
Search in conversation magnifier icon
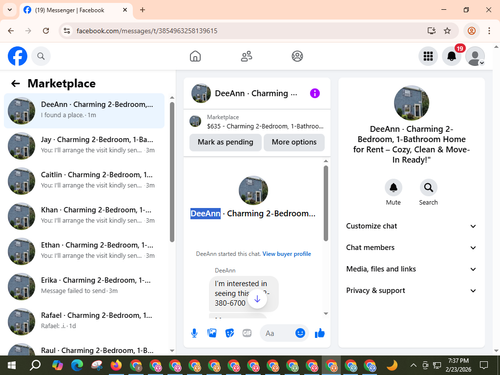pos(428,188)
